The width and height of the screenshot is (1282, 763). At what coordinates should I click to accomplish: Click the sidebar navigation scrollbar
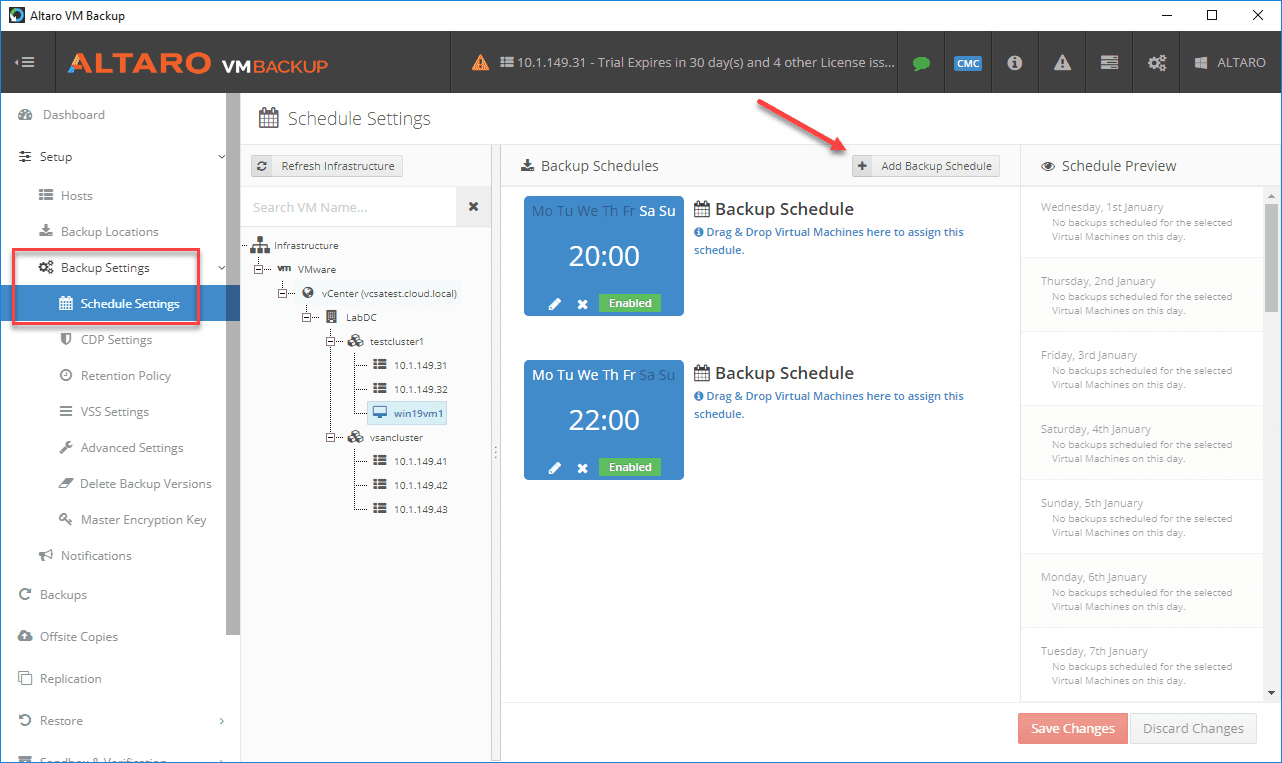pos(233,365)
